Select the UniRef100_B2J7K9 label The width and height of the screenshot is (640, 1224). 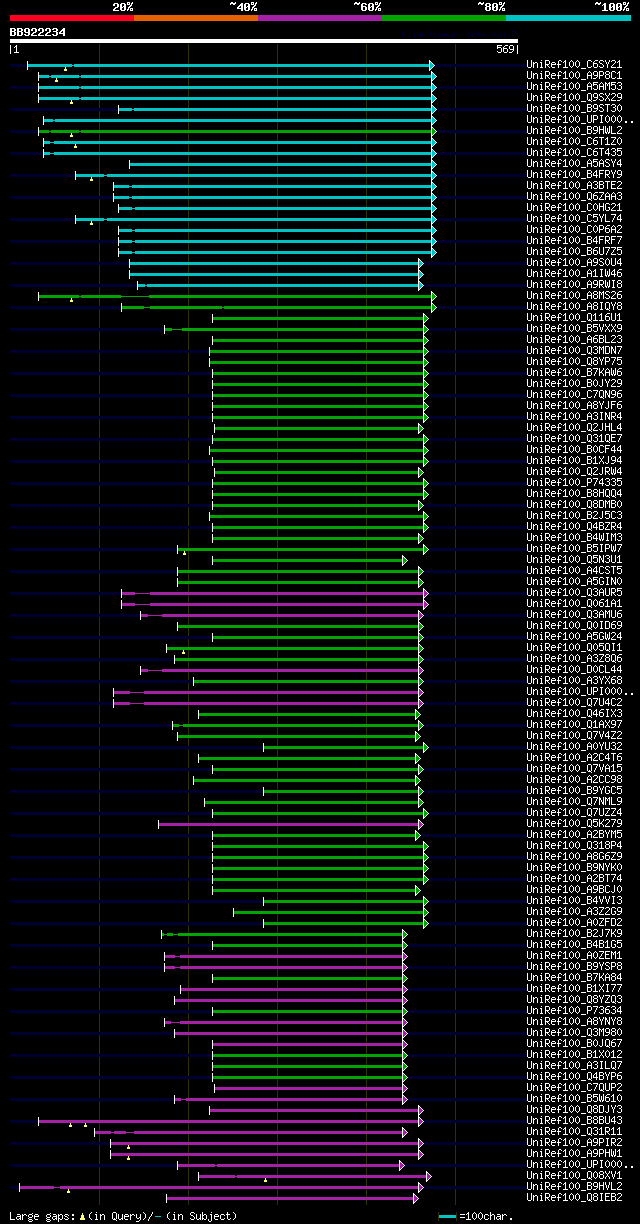tap(574, 934)
